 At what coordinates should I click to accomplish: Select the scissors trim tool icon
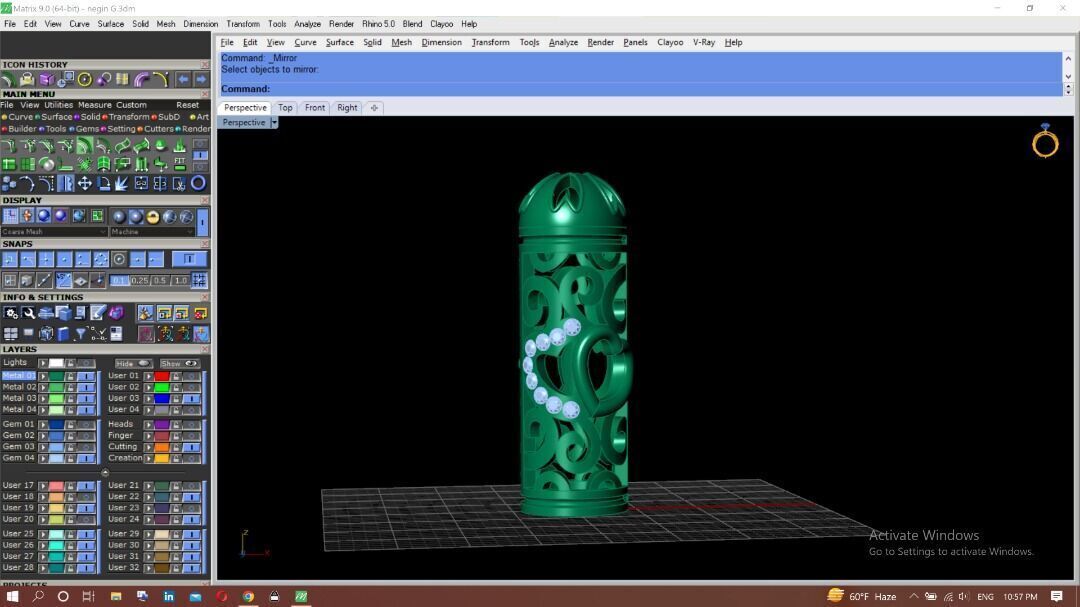point(179,183)
